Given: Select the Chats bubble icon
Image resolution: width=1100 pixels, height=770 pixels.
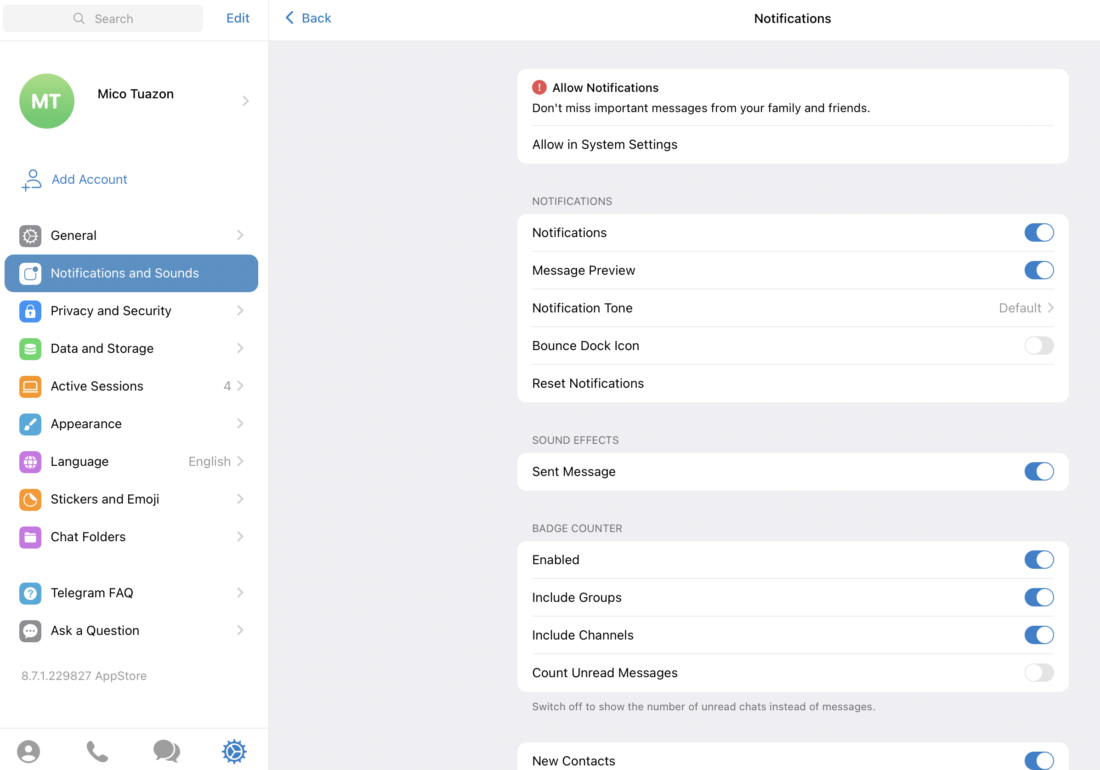Looking at the screenshot, I should coord(166,751).
